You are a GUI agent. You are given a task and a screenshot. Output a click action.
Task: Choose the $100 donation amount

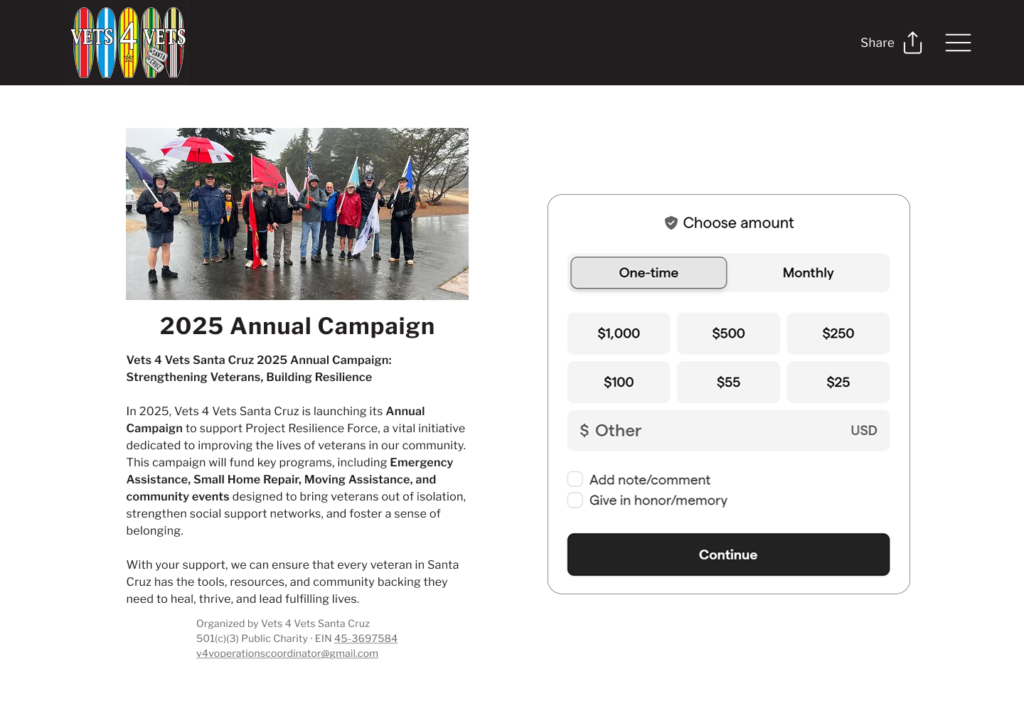coord(618,382)
